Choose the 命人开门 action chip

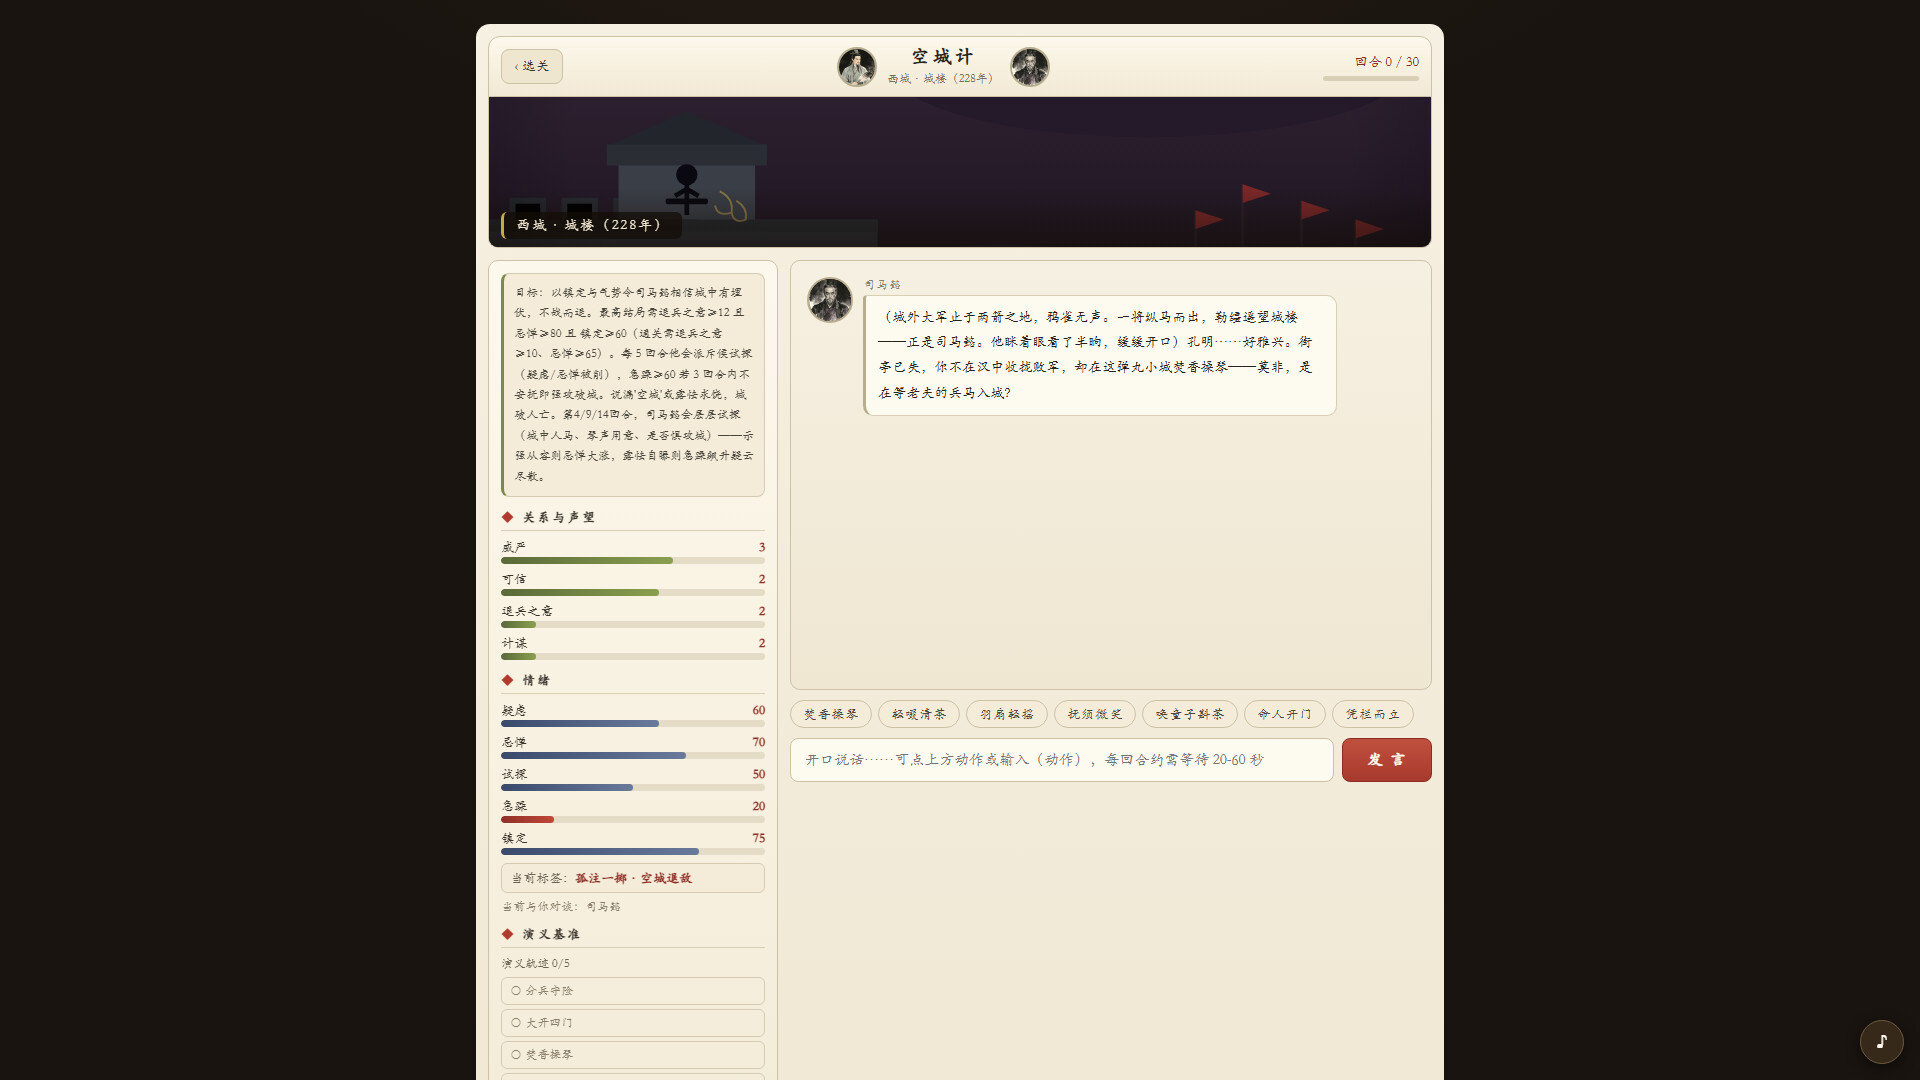[1285, 714]
